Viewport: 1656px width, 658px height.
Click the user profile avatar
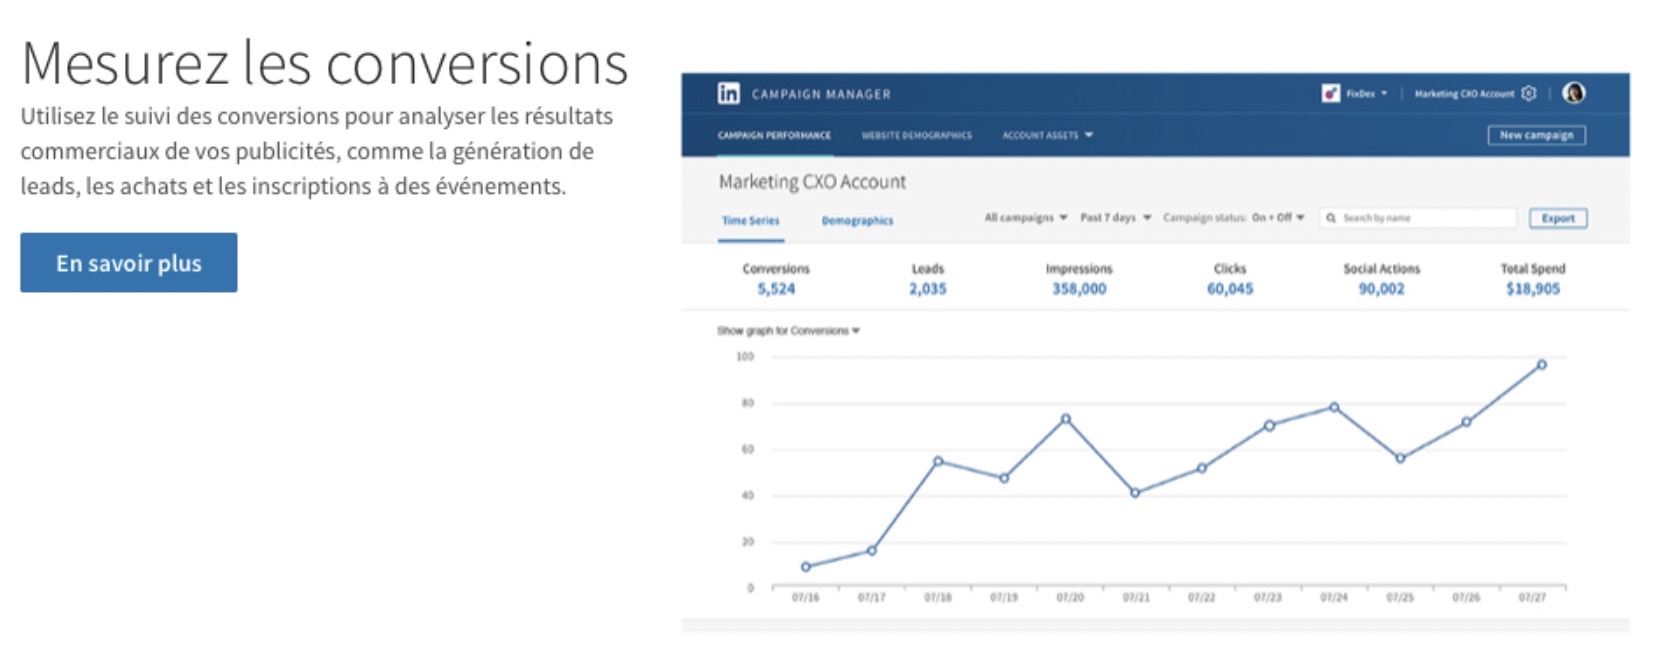1573,93
